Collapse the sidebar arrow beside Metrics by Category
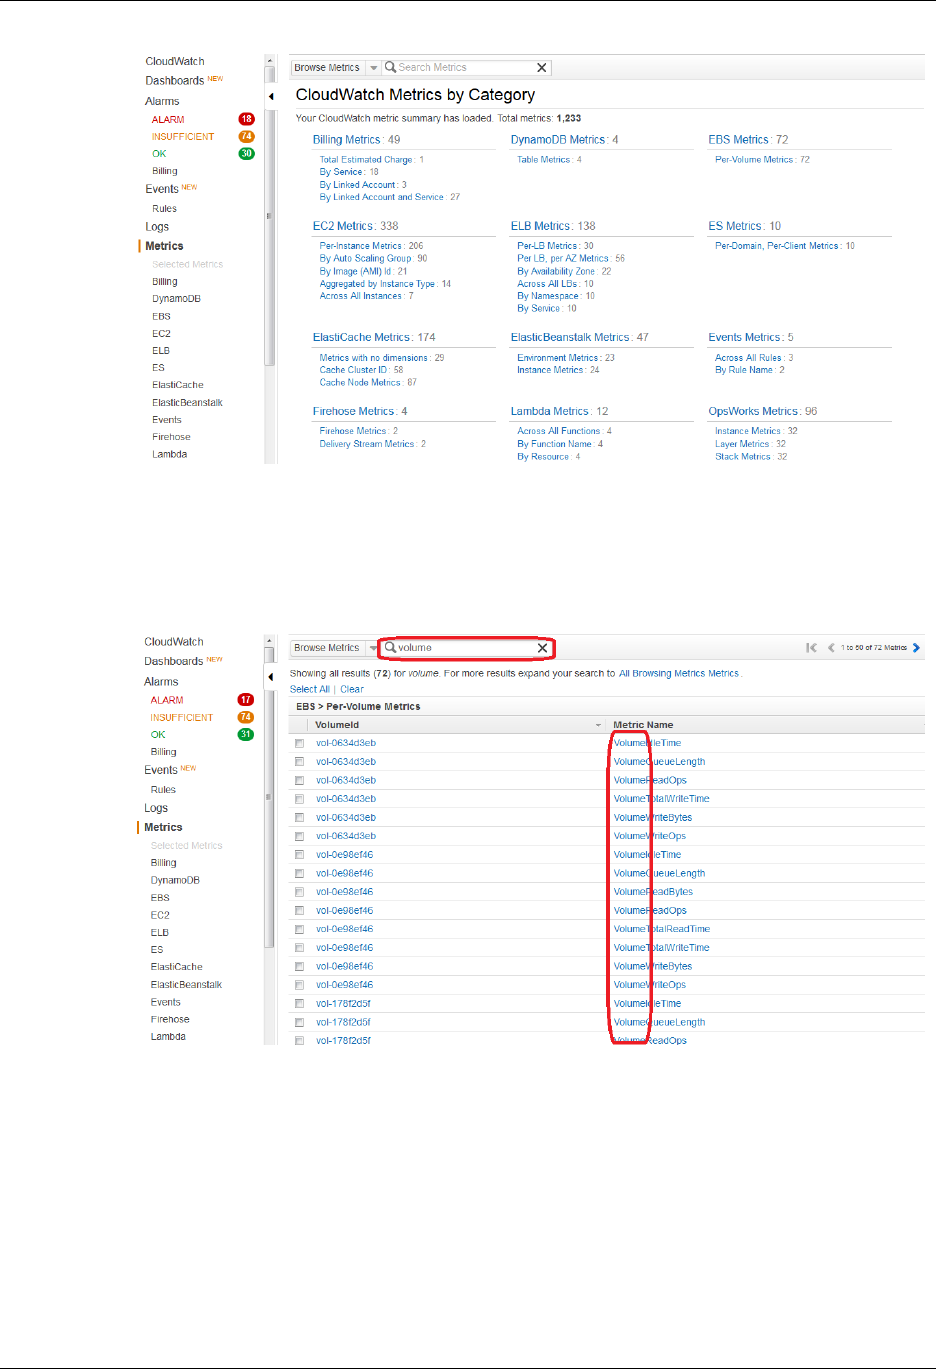Image resolution: width=936 pixels, height=1369 pixels. coord(271,97)
